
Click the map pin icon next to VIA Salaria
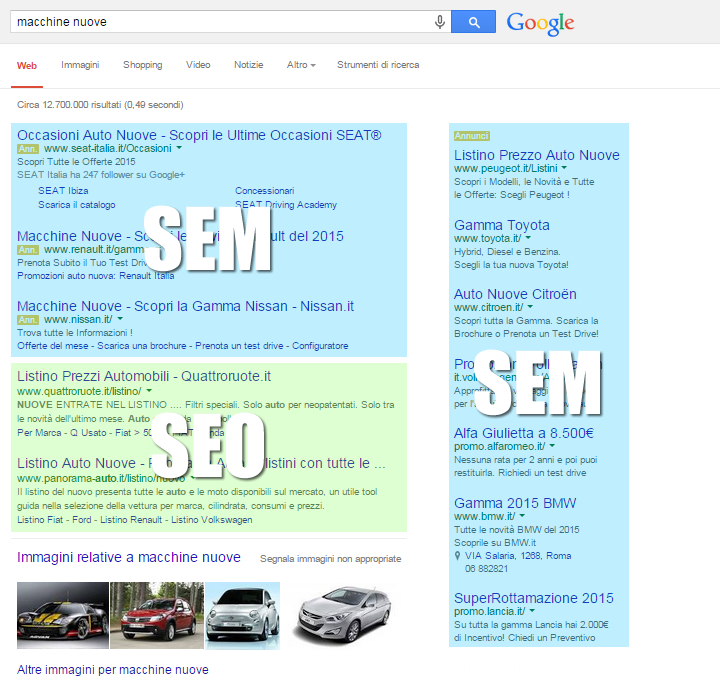[x=457, y=556]
